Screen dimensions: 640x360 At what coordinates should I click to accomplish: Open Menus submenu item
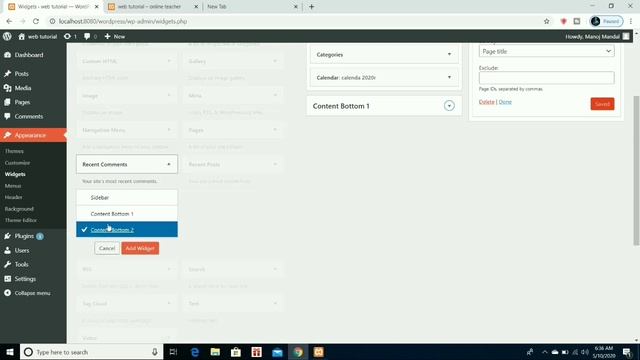(x=13, y=186)
